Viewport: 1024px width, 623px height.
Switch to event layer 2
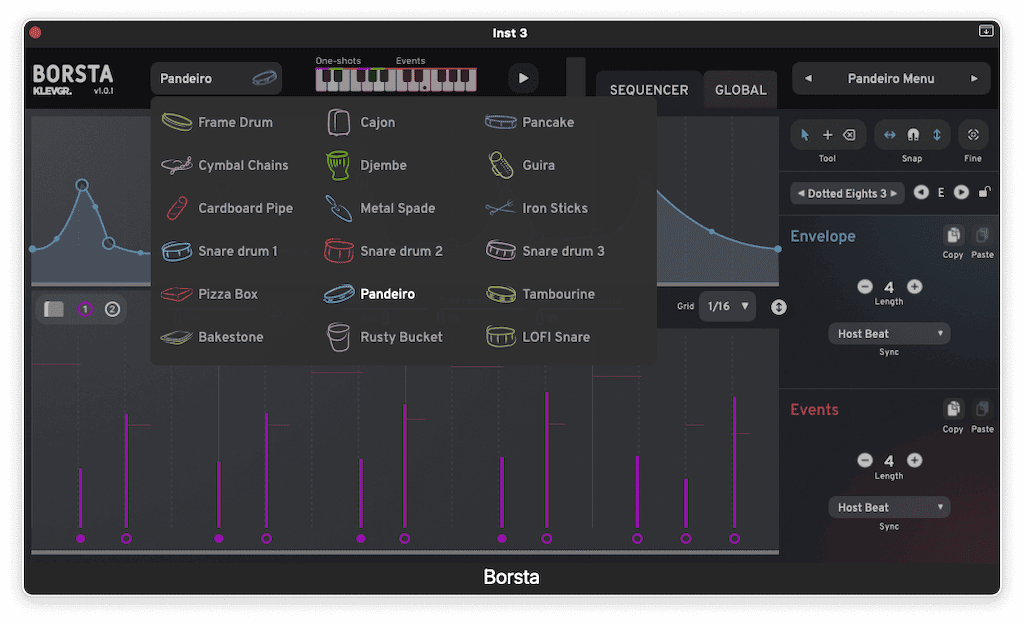[112, 309]
